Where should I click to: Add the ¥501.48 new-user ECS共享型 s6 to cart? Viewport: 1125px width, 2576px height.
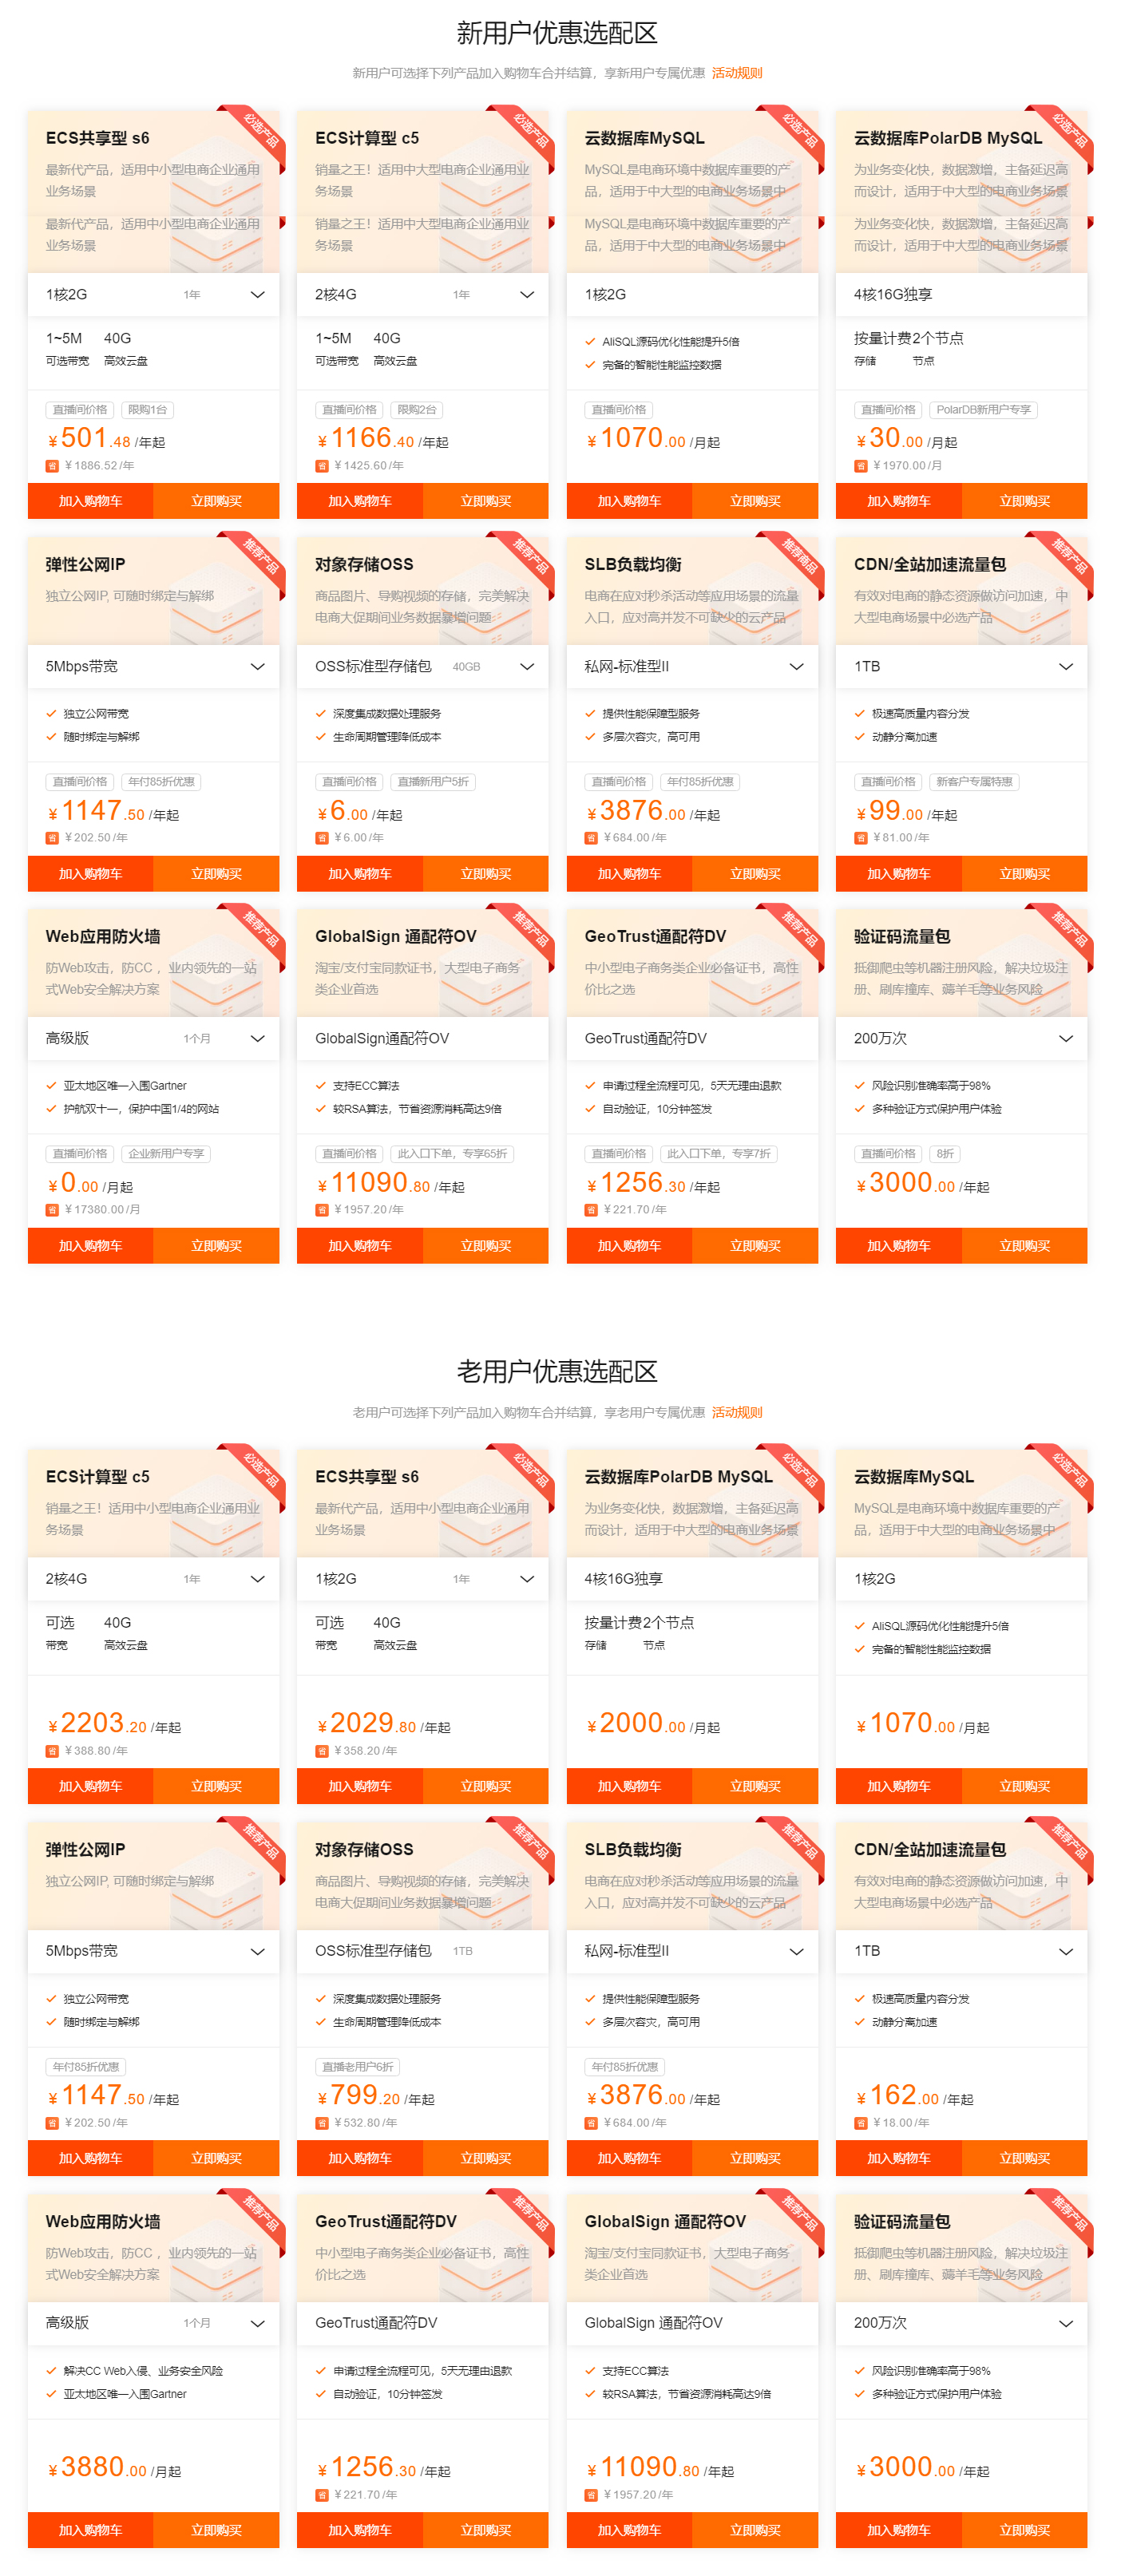90,501
